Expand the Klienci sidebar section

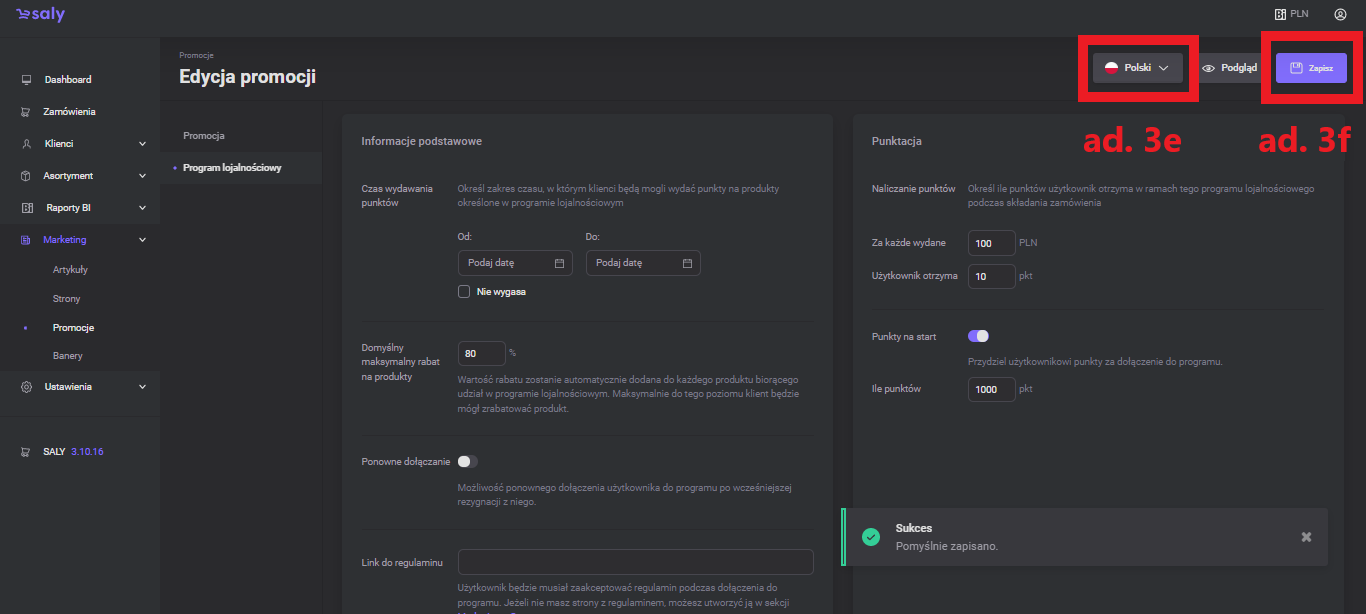(x=142, y=144)
